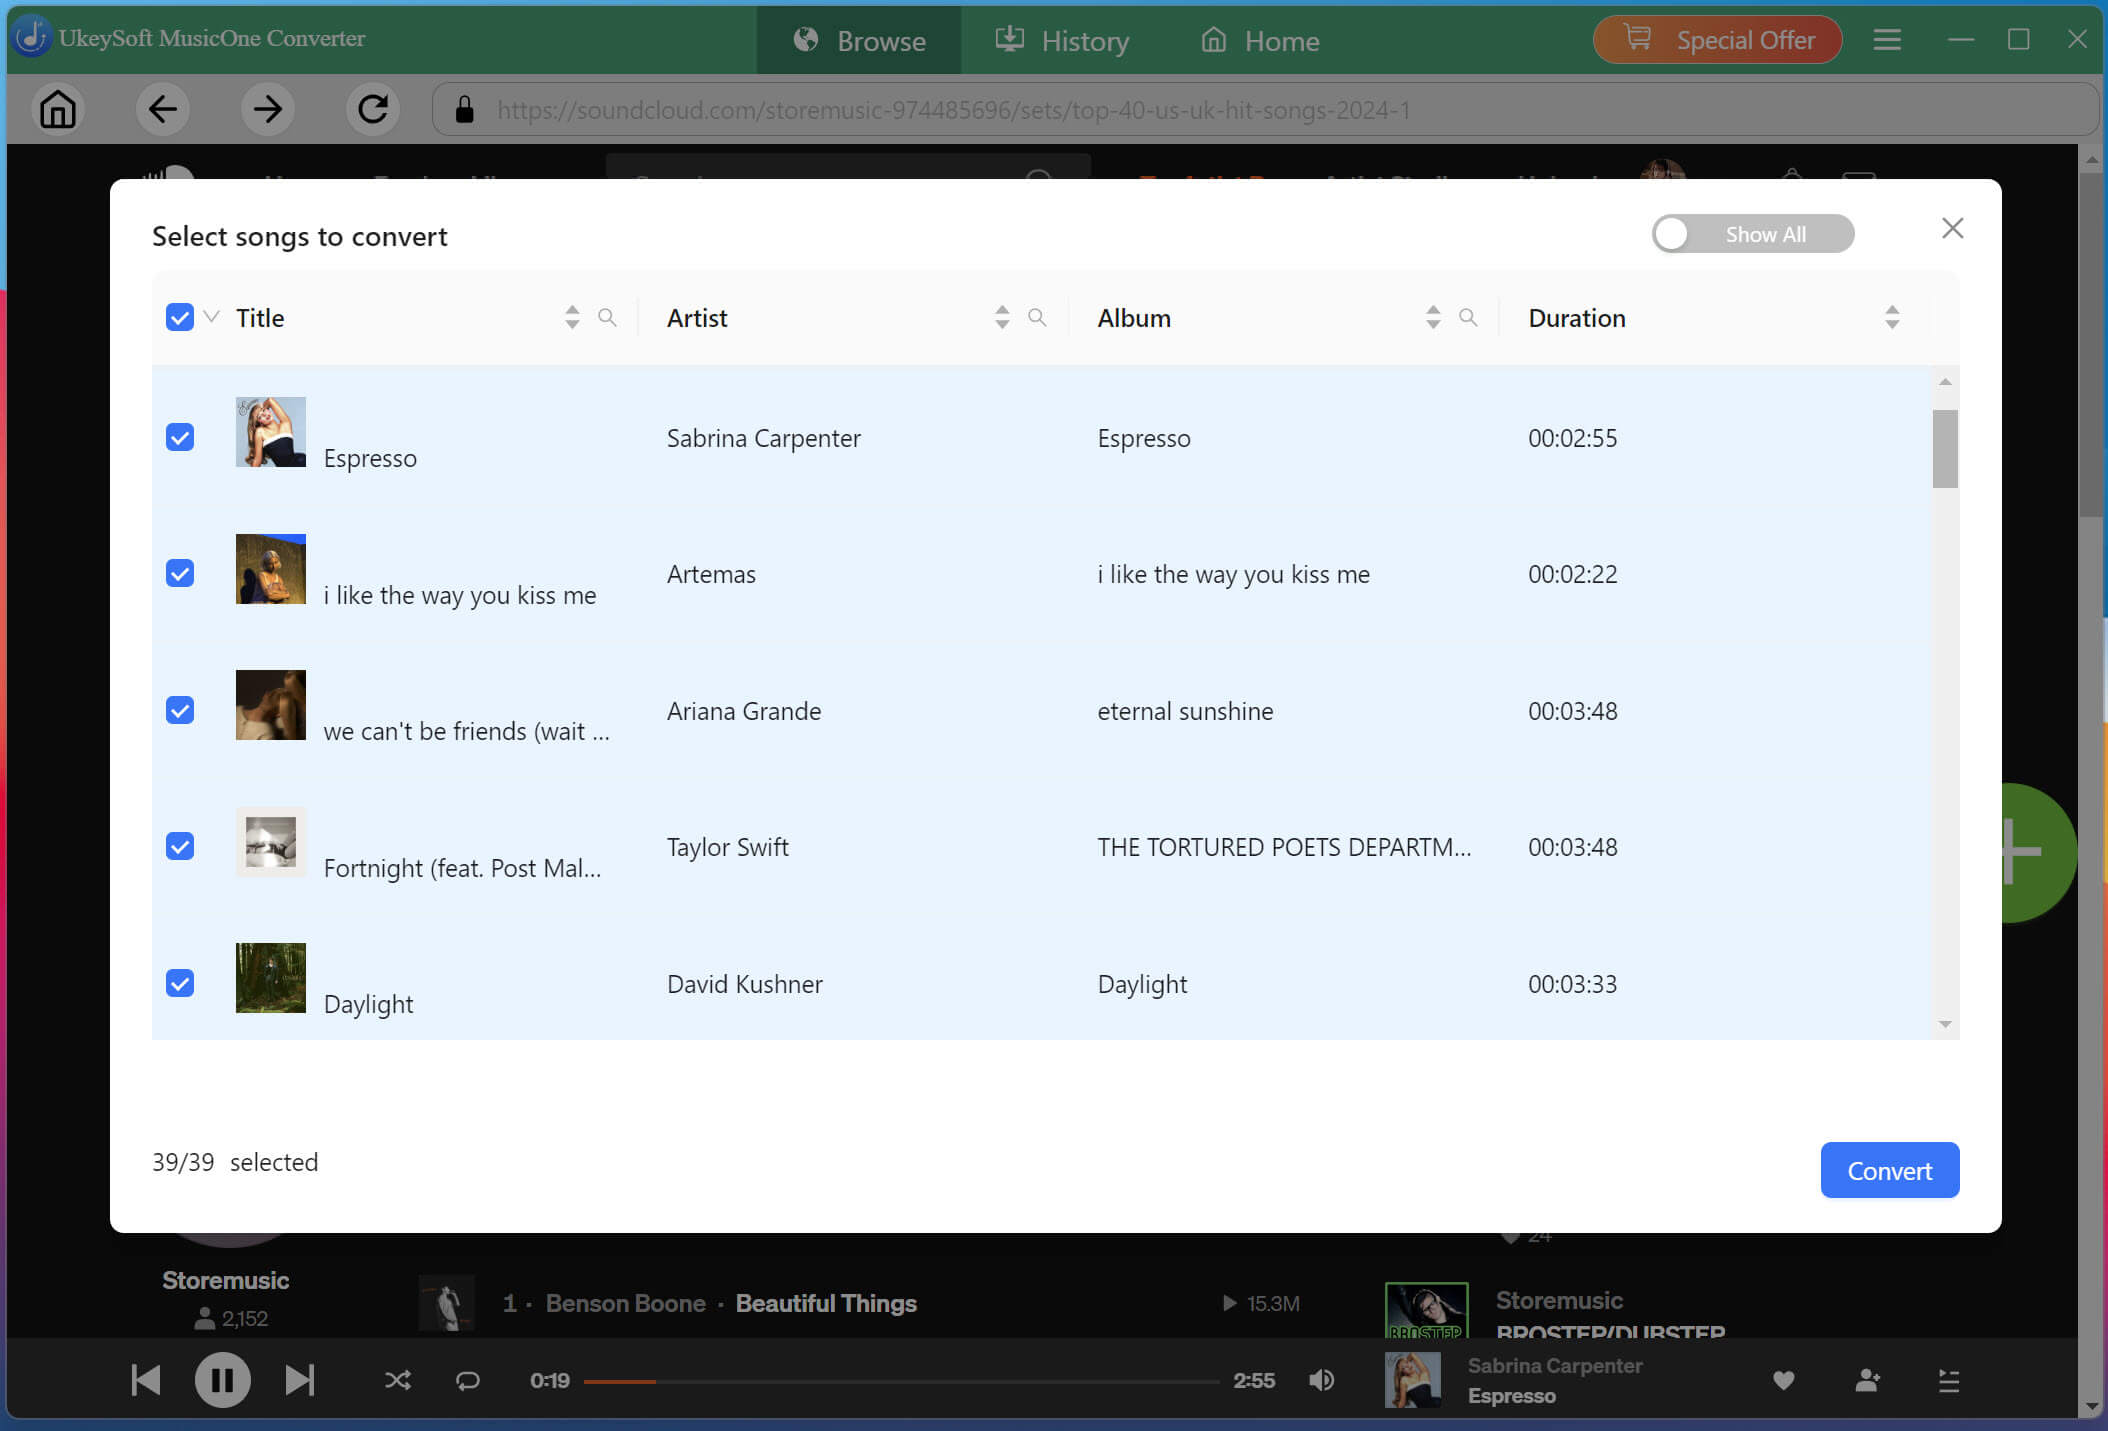Click the David Kushner artist cell
Viewport: 2108px width, 1431px height.
pos(744,984)
